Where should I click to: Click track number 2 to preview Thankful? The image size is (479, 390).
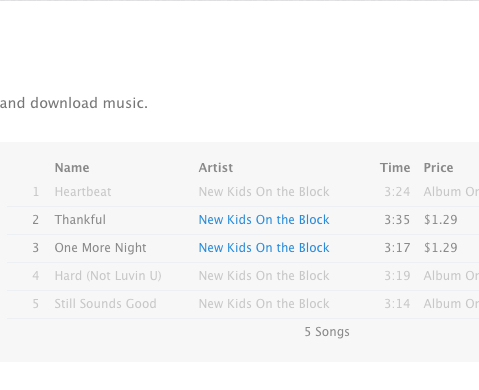coord(35,220)
